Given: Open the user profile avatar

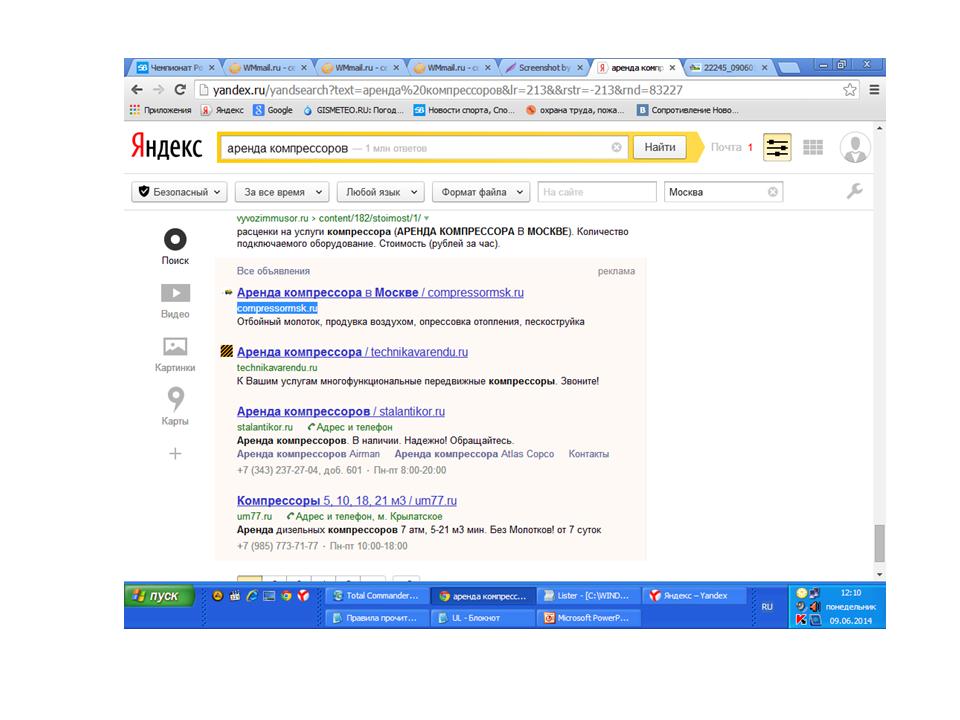Looking at the screenshot, I should (855, 147).
